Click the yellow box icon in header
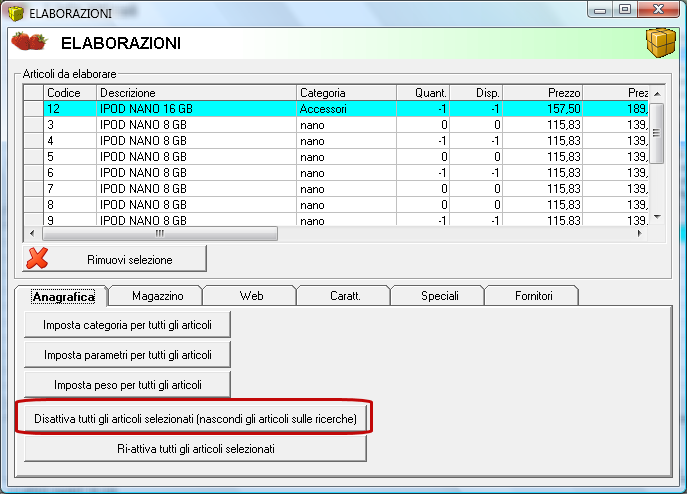 661,43
